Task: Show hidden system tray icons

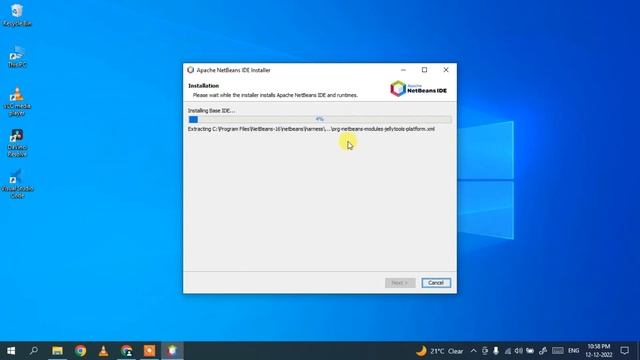Action: click(473, 351)
